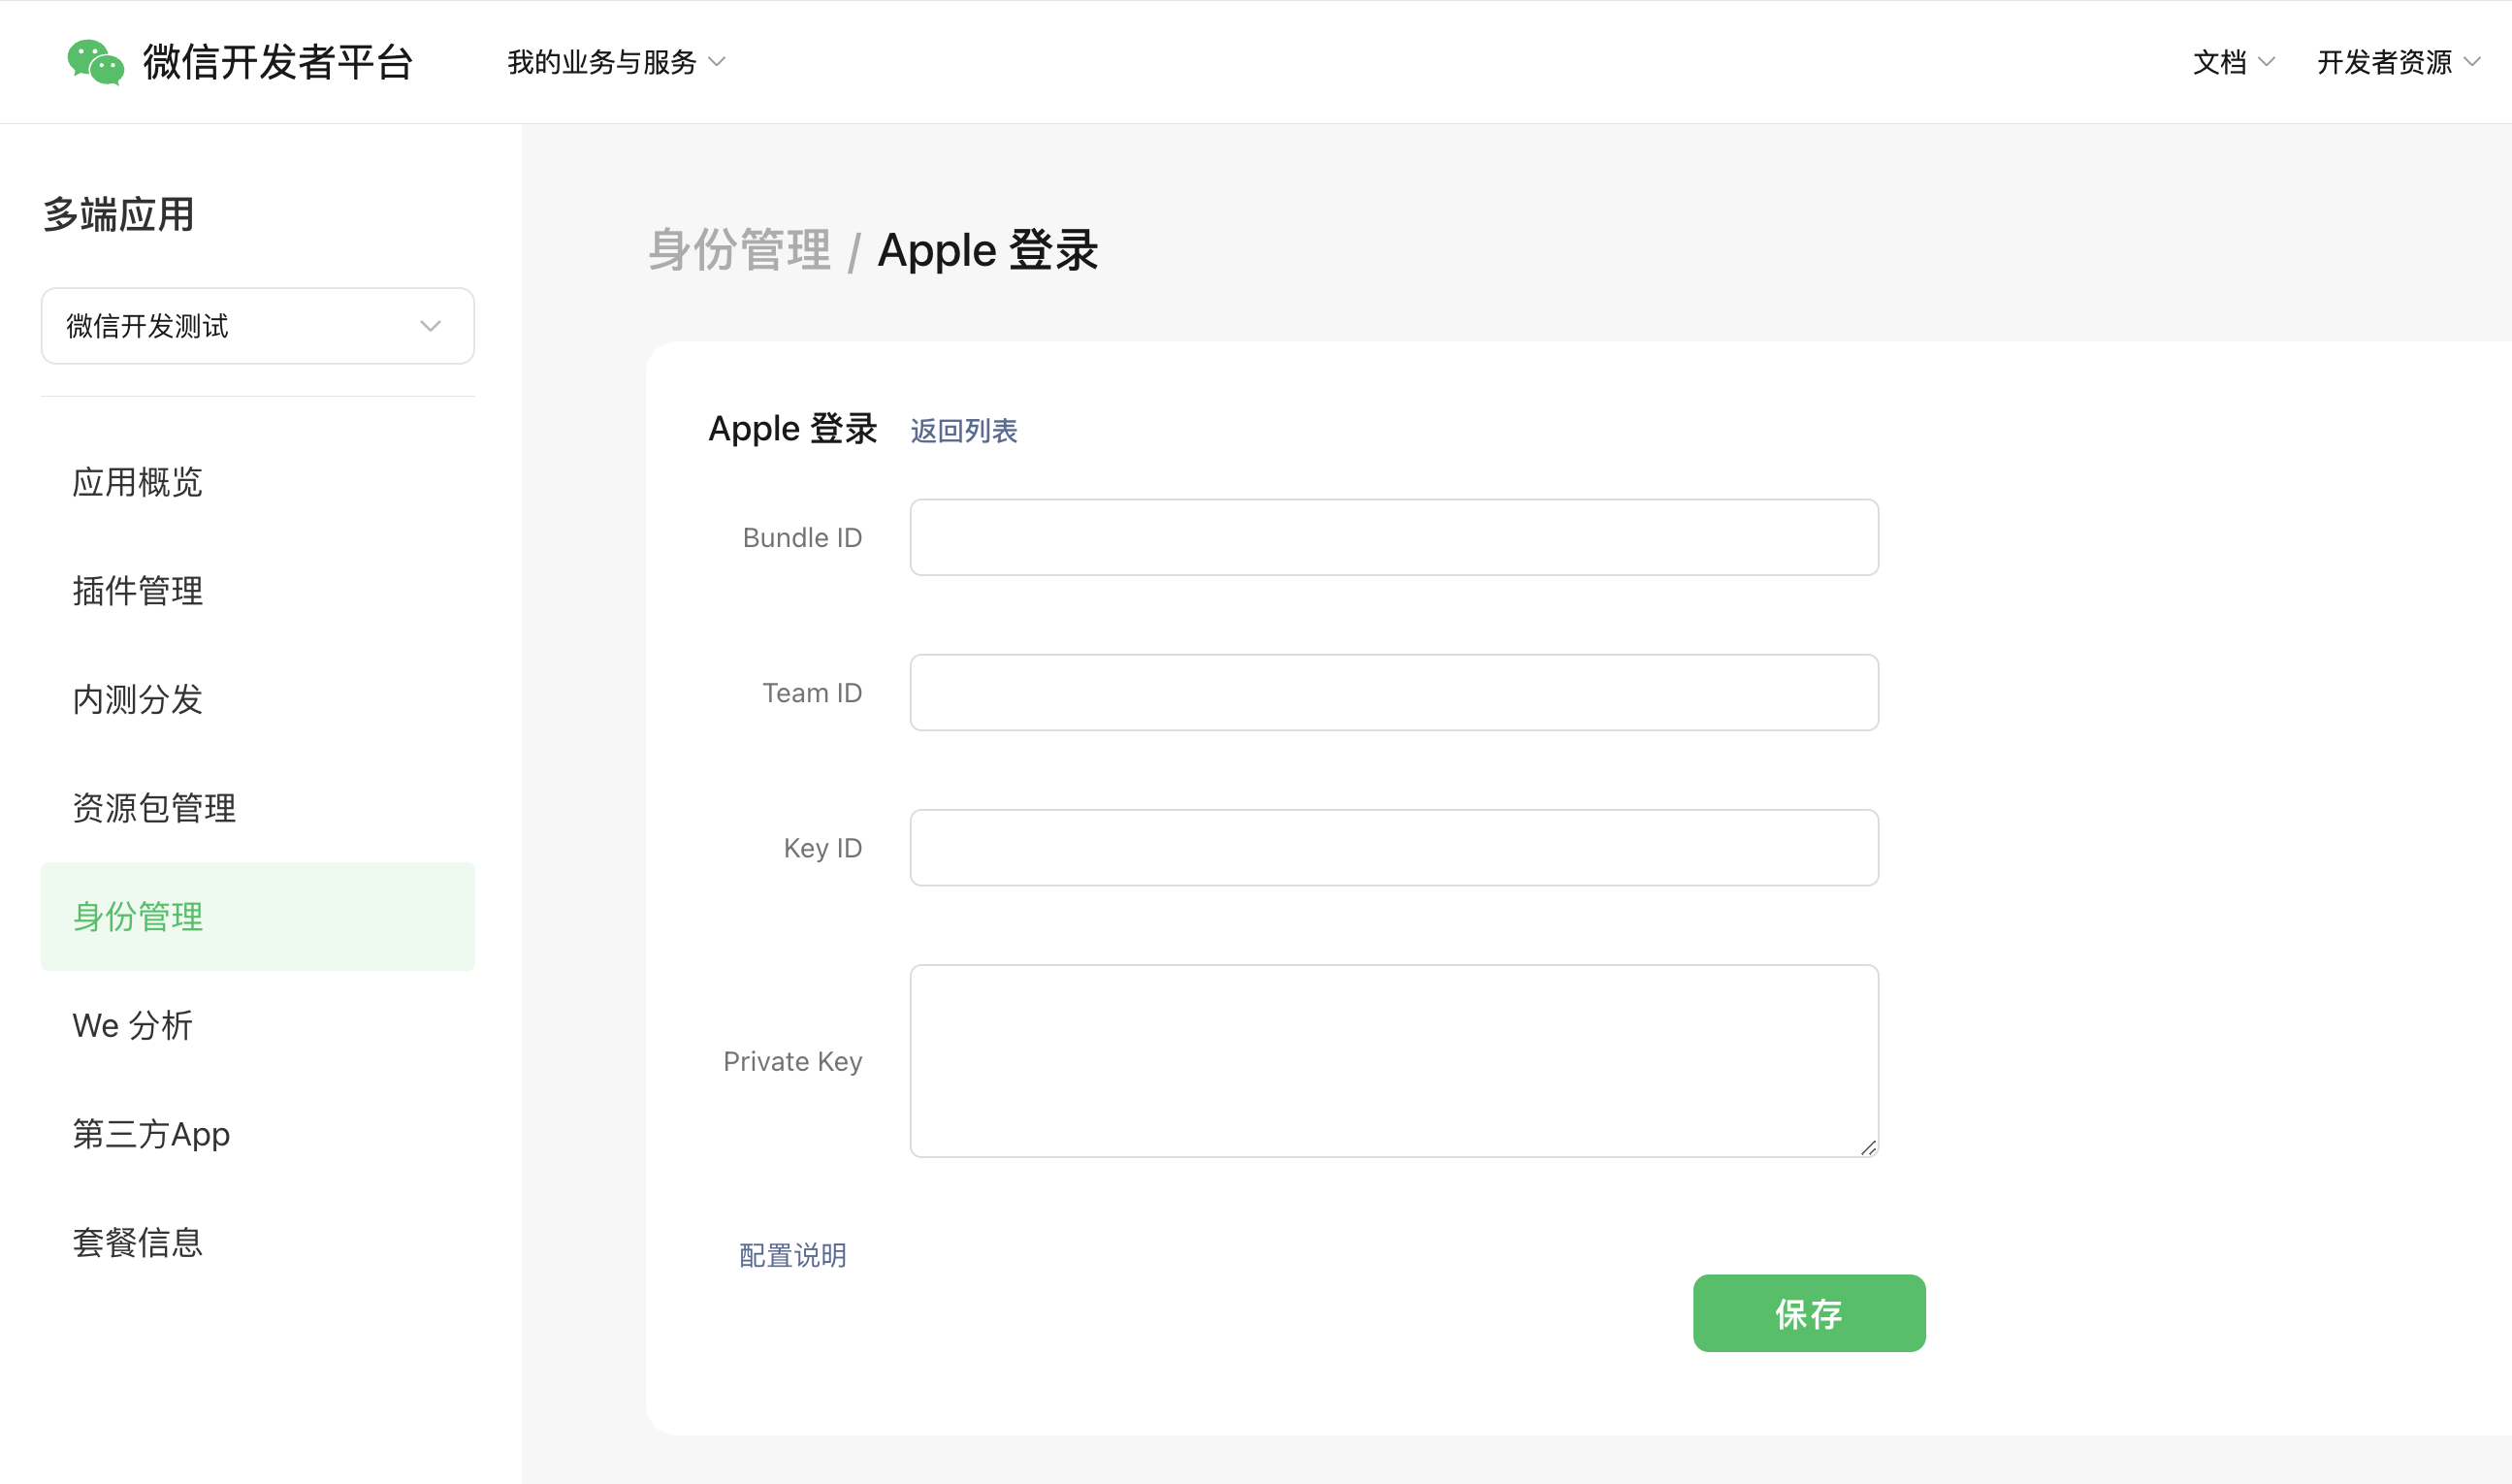Select 内测分发 in the sidebar
Viewport: 2512px width, 1484px height.
pos(258,699)
